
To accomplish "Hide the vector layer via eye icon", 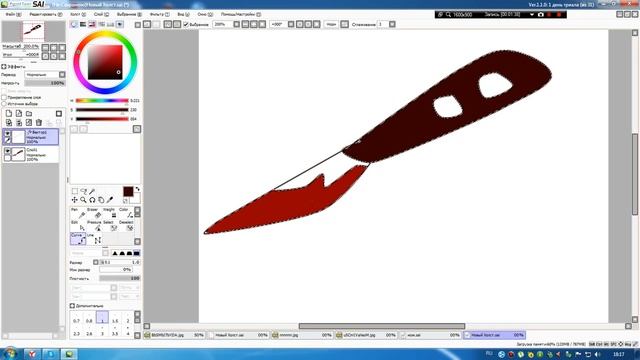I will coord(7,133).
